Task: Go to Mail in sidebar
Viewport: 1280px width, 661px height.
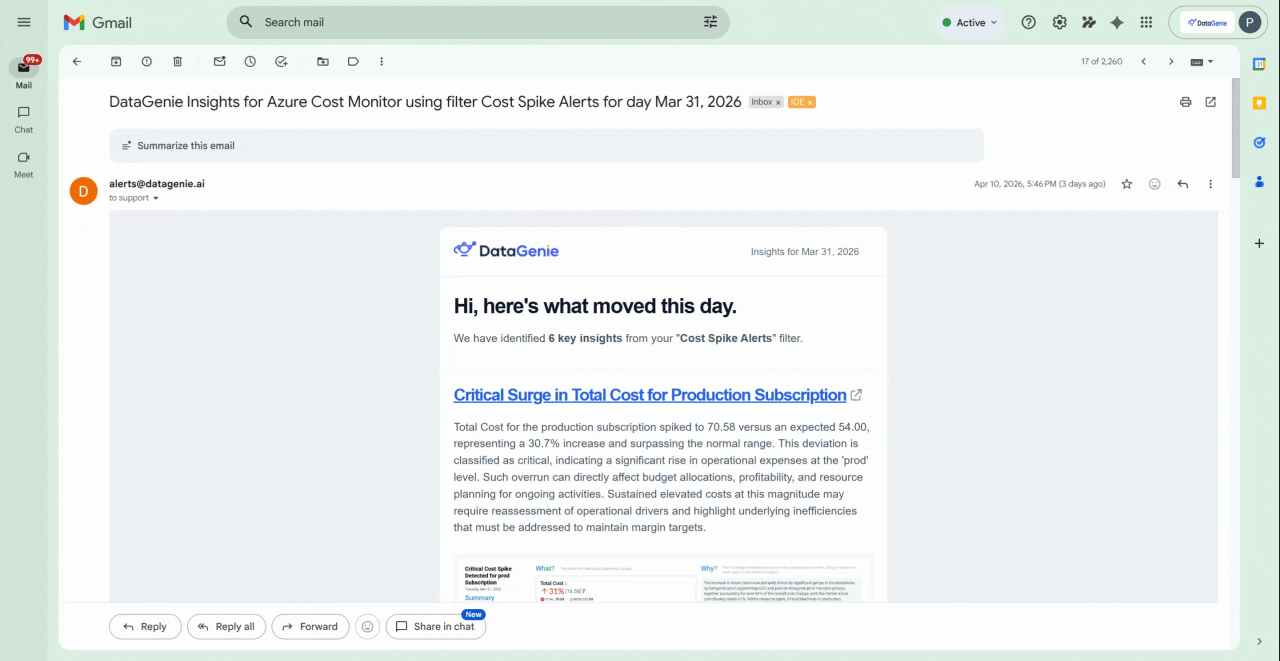Action: [x=24, y=73]
